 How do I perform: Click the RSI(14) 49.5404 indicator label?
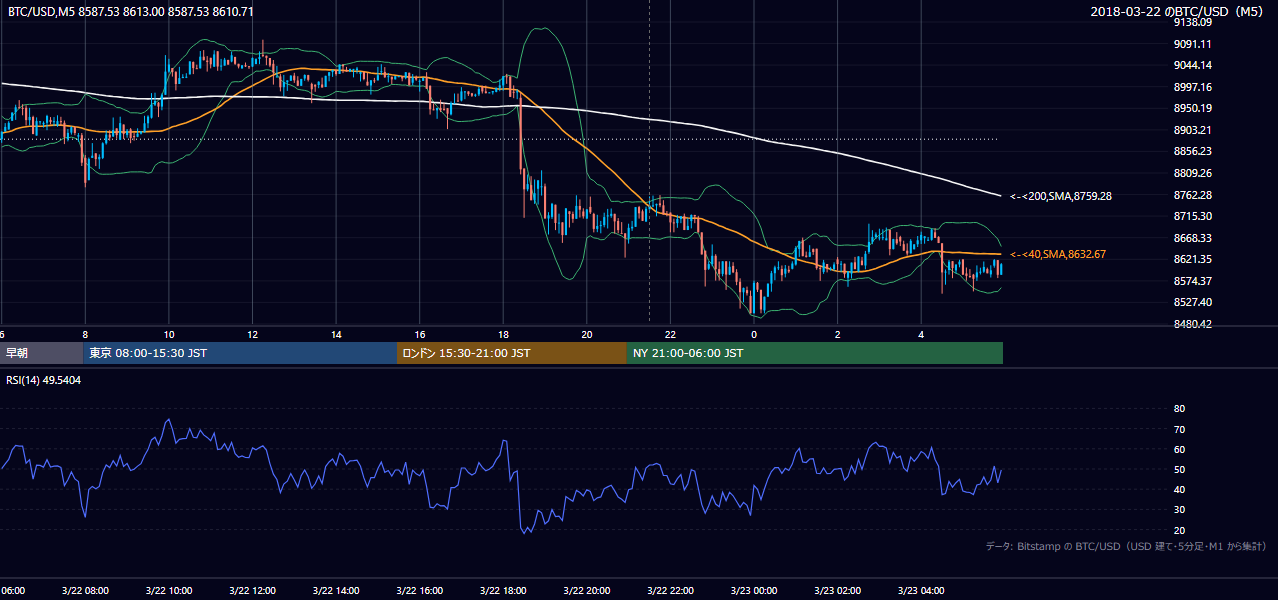[44, 380]
